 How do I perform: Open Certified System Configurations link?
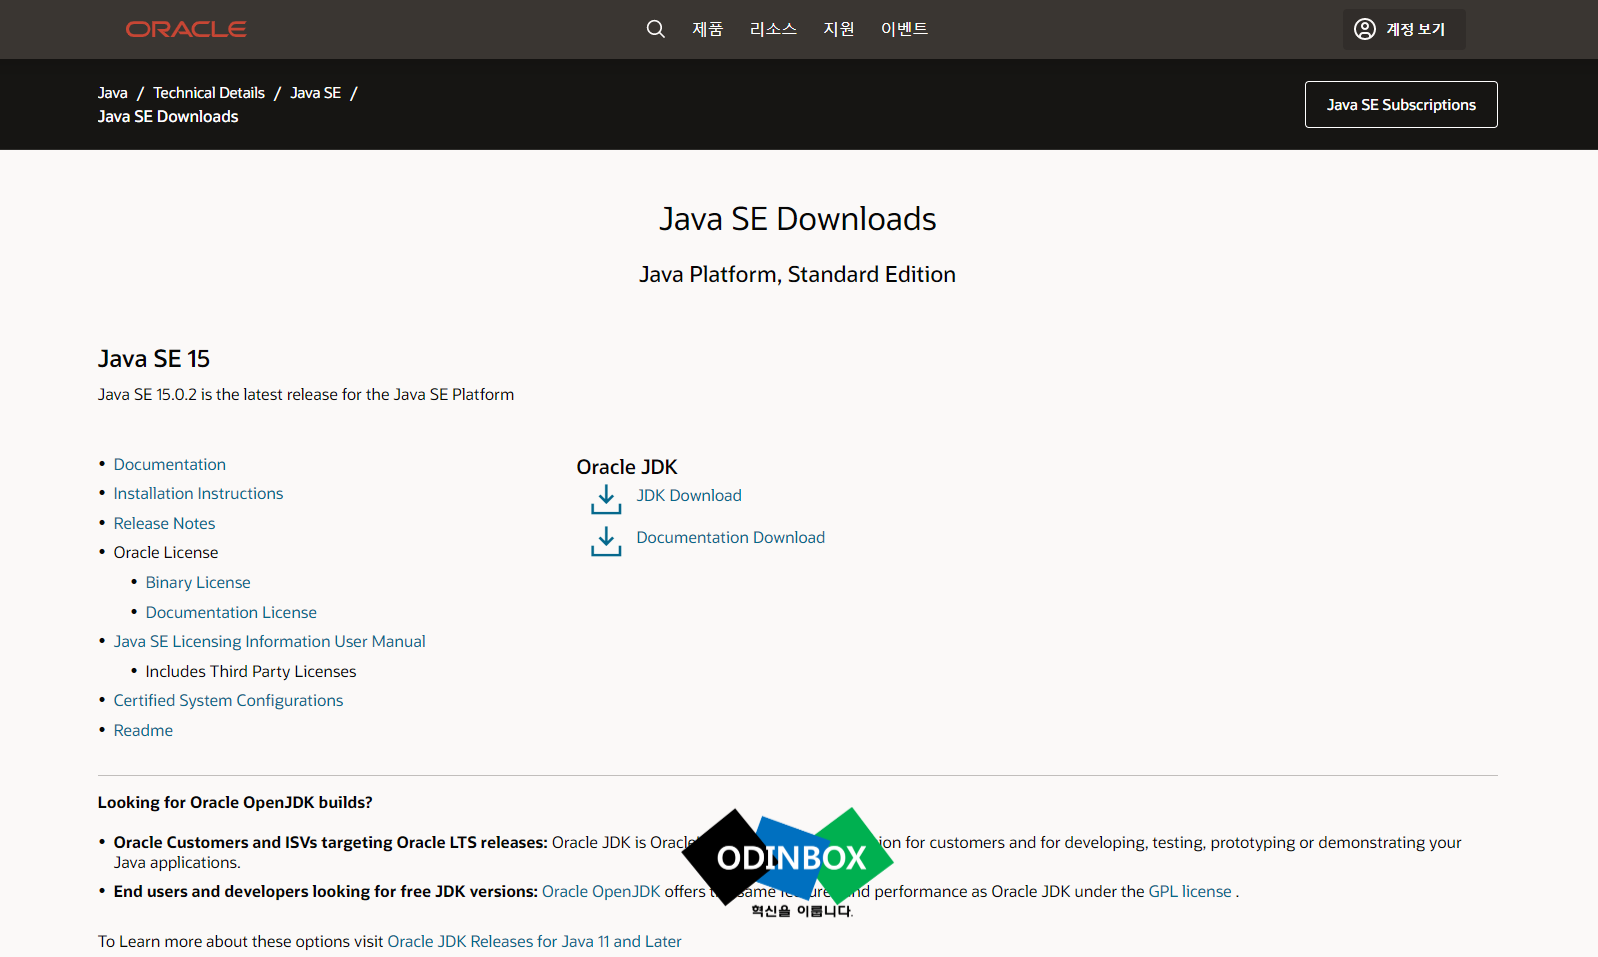(228, 700)
